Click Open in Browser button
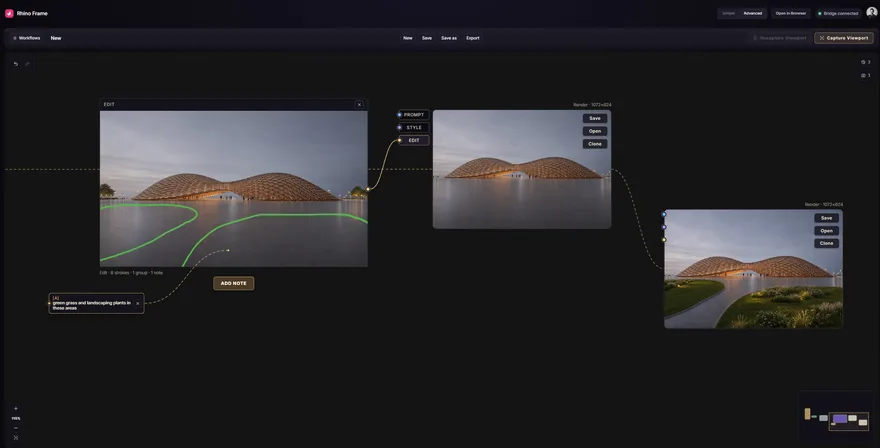 click(791, 13)
